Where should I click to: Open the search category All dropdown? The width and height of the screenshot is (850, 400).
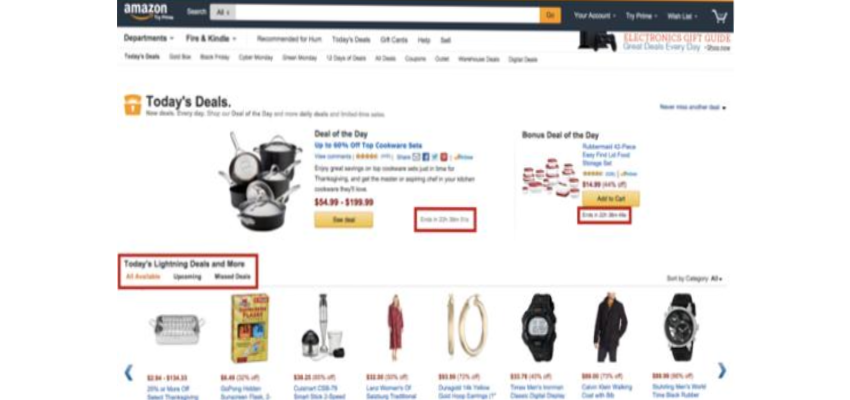pos(222,12)
